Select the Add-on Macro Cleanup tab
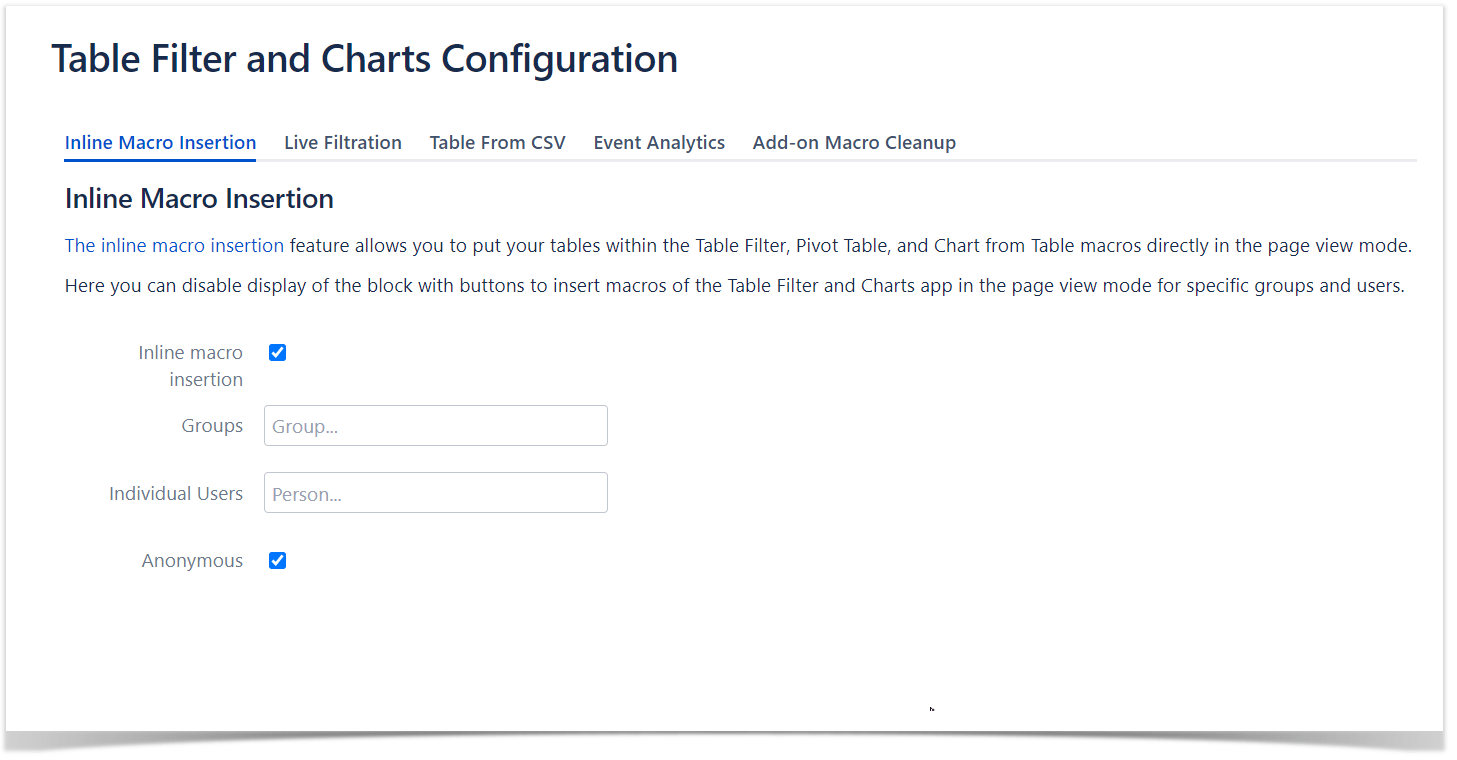Screen dimensions: 1457x760 click(854, 143)
